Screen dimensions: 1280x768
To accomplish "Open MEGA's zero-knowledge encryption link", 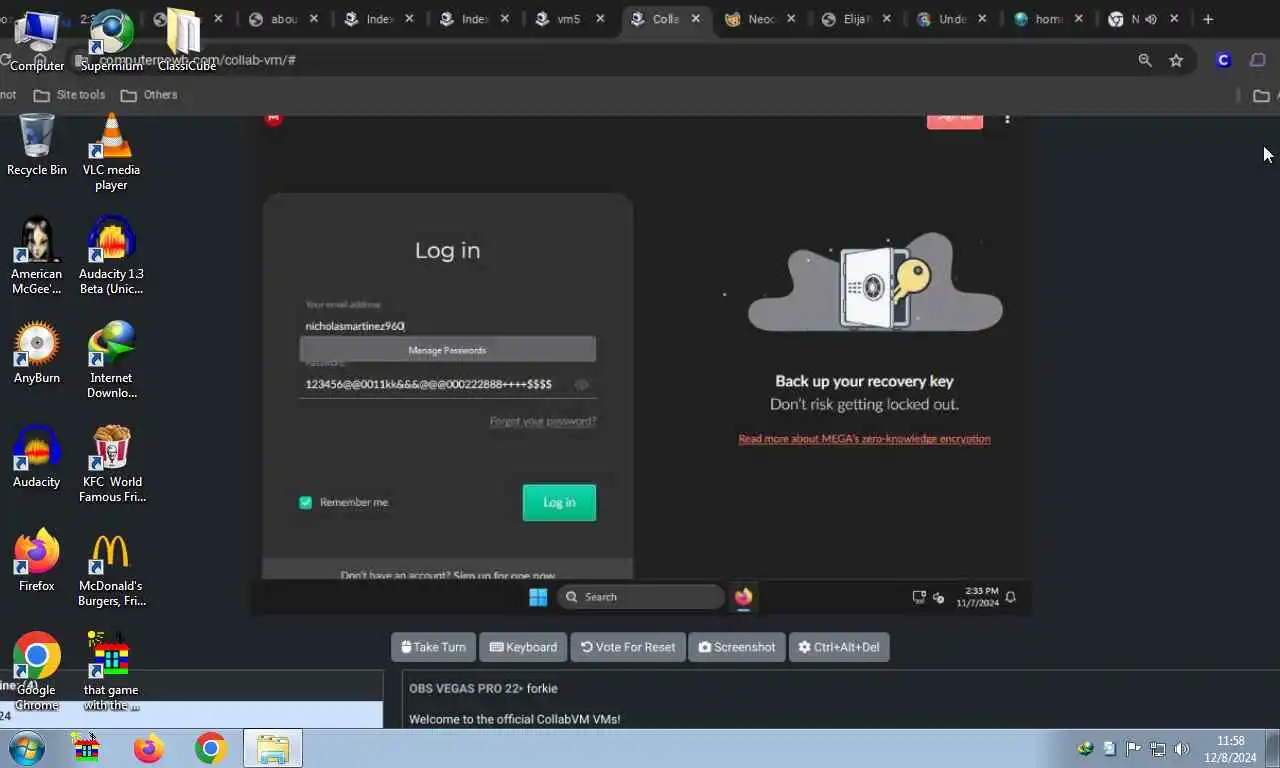I will click(864, 439).
